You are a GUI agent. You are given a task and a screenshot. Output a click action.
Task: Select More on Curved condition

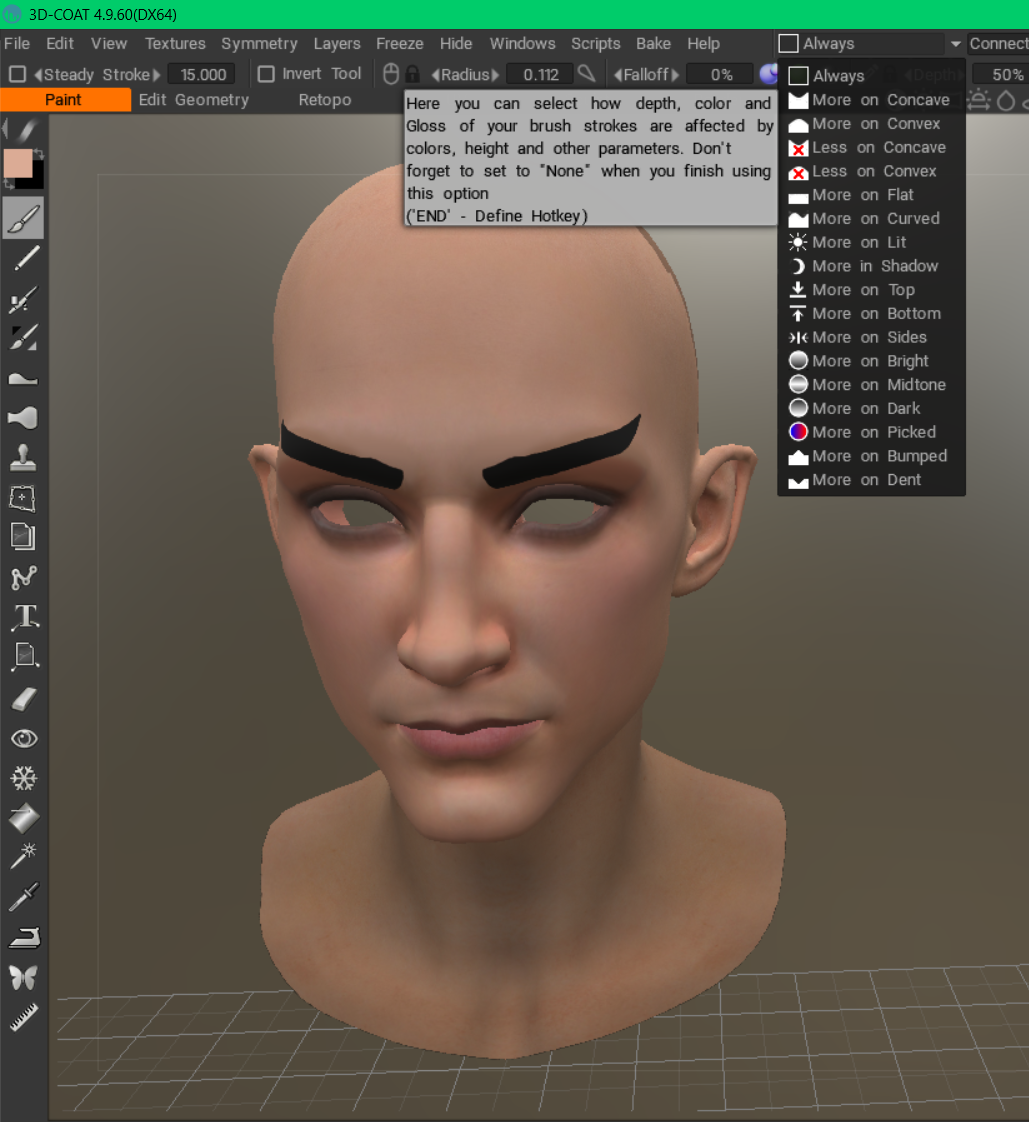872,218
